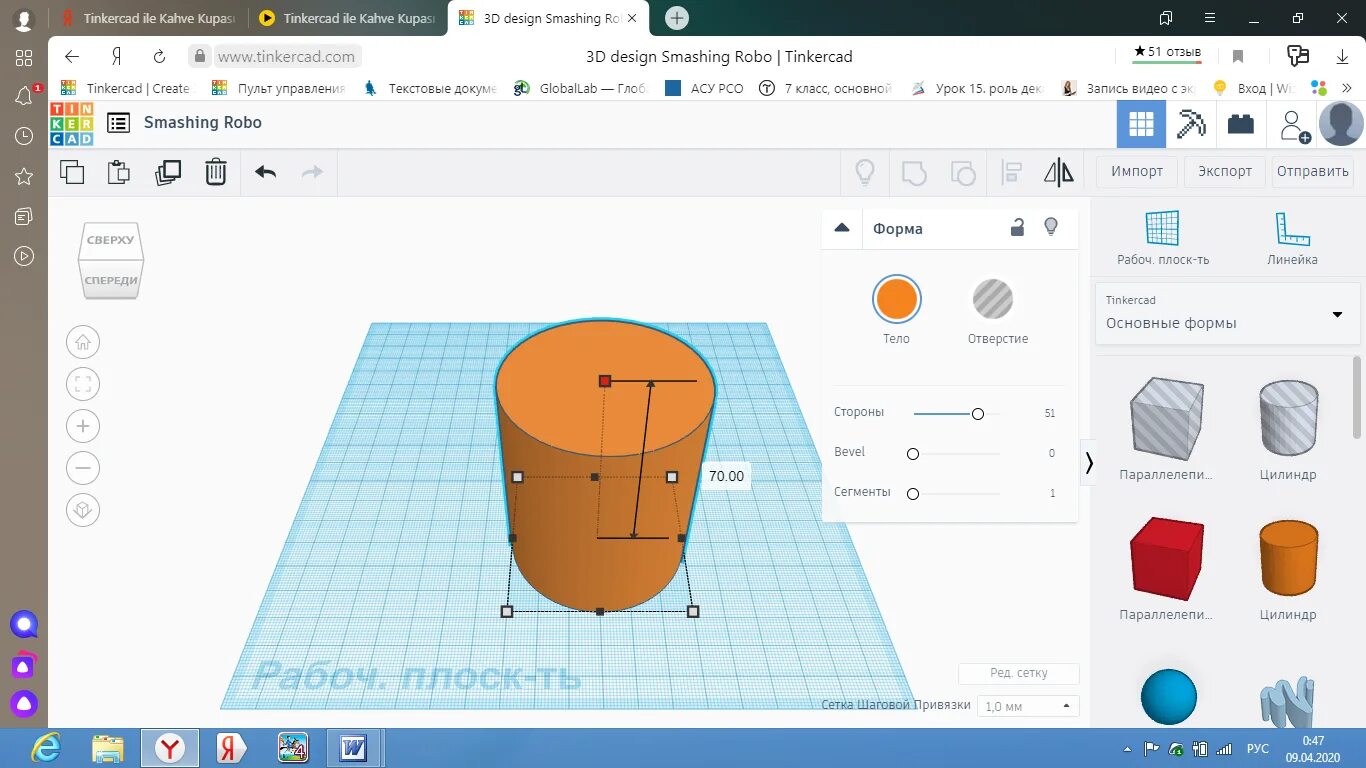This screenshot has height=768, width=1366.
Task: Click the Экспорт button
Action: [x=1225, y=171]
